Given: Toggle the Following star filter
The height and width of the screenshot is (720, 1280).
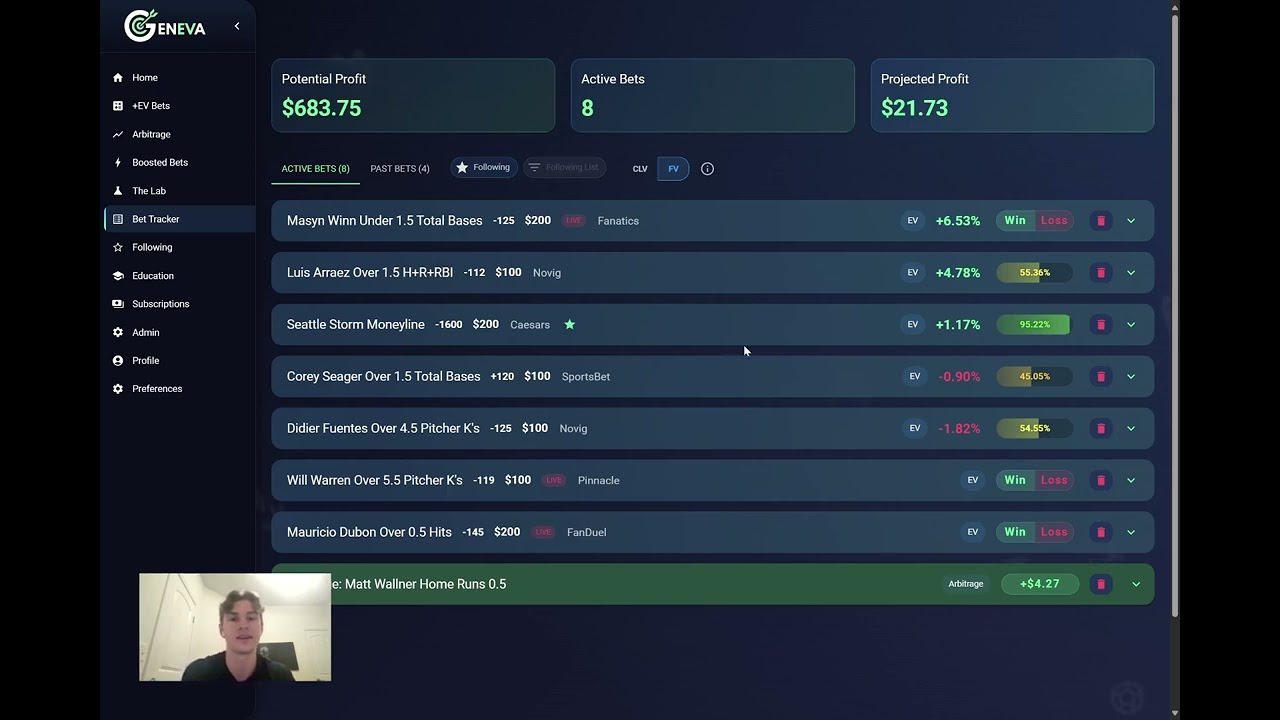Looking at the screenshot, I should pos(483,168).
